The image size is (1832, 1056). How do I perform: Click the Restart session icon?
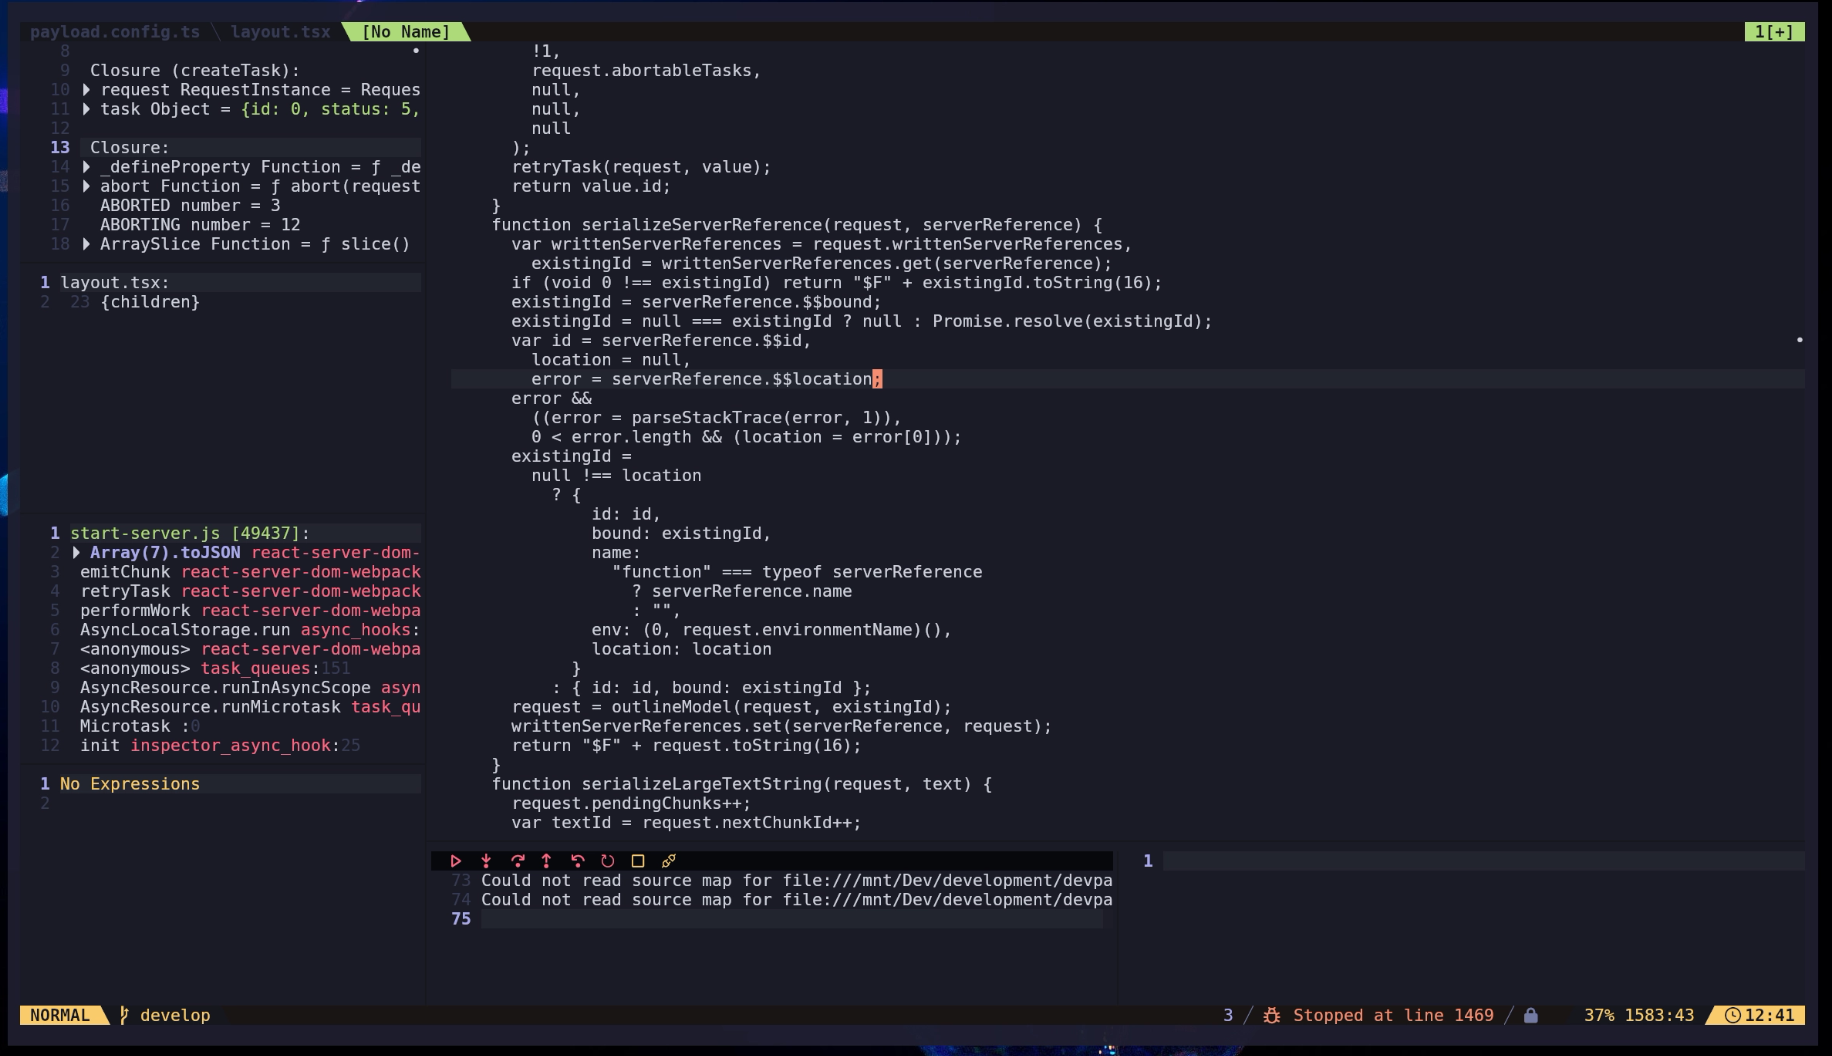pyautogui.click(x=606, y=861)
